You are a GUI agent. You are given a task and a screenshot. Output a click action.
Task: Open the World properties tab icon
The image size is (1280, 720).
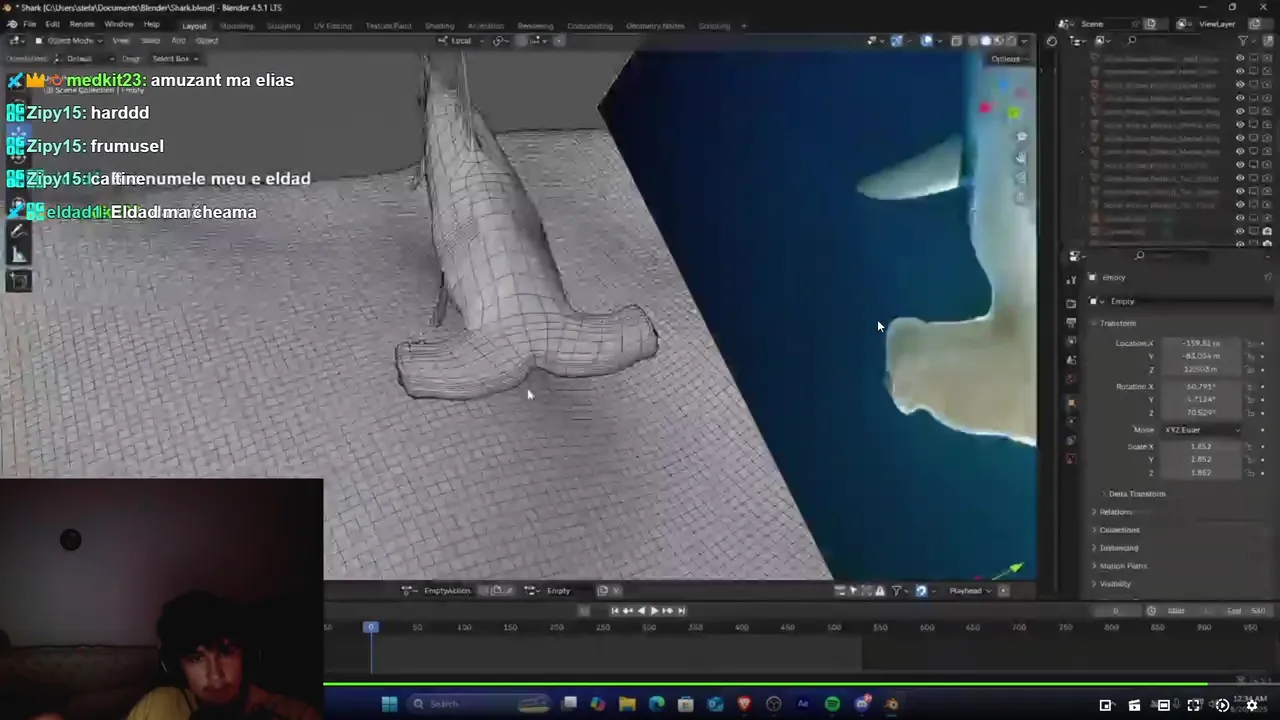tap(1071, 379)
